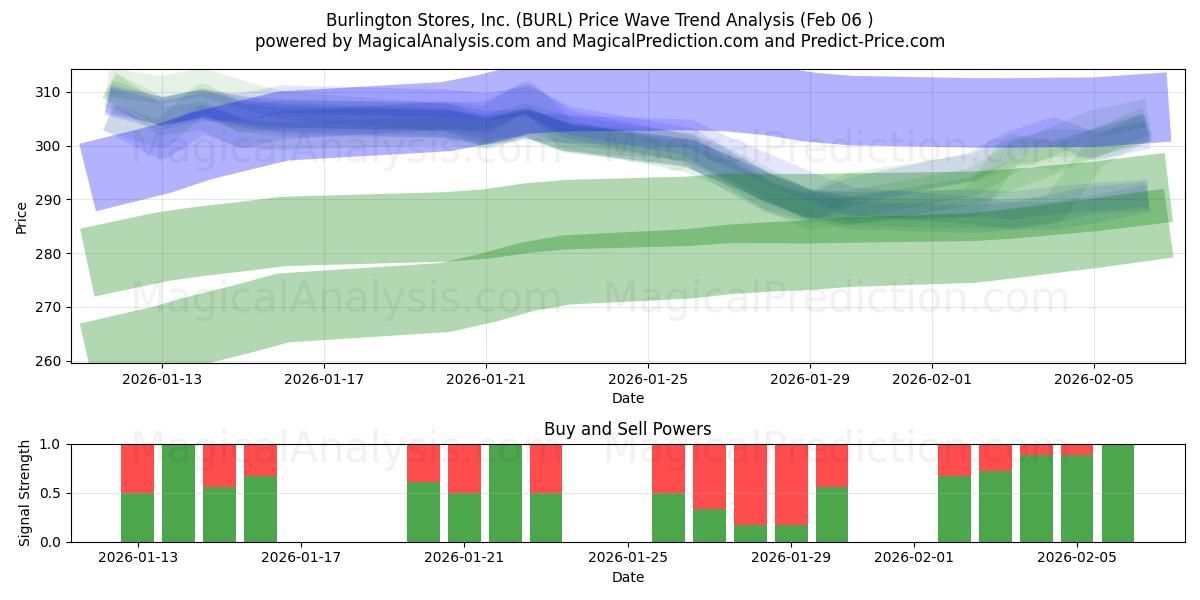Click 2026-01-17 date tick on price chart
The height and width of the screenshot is (600, 1200).
pyautogui.click(x=325, y=379)
